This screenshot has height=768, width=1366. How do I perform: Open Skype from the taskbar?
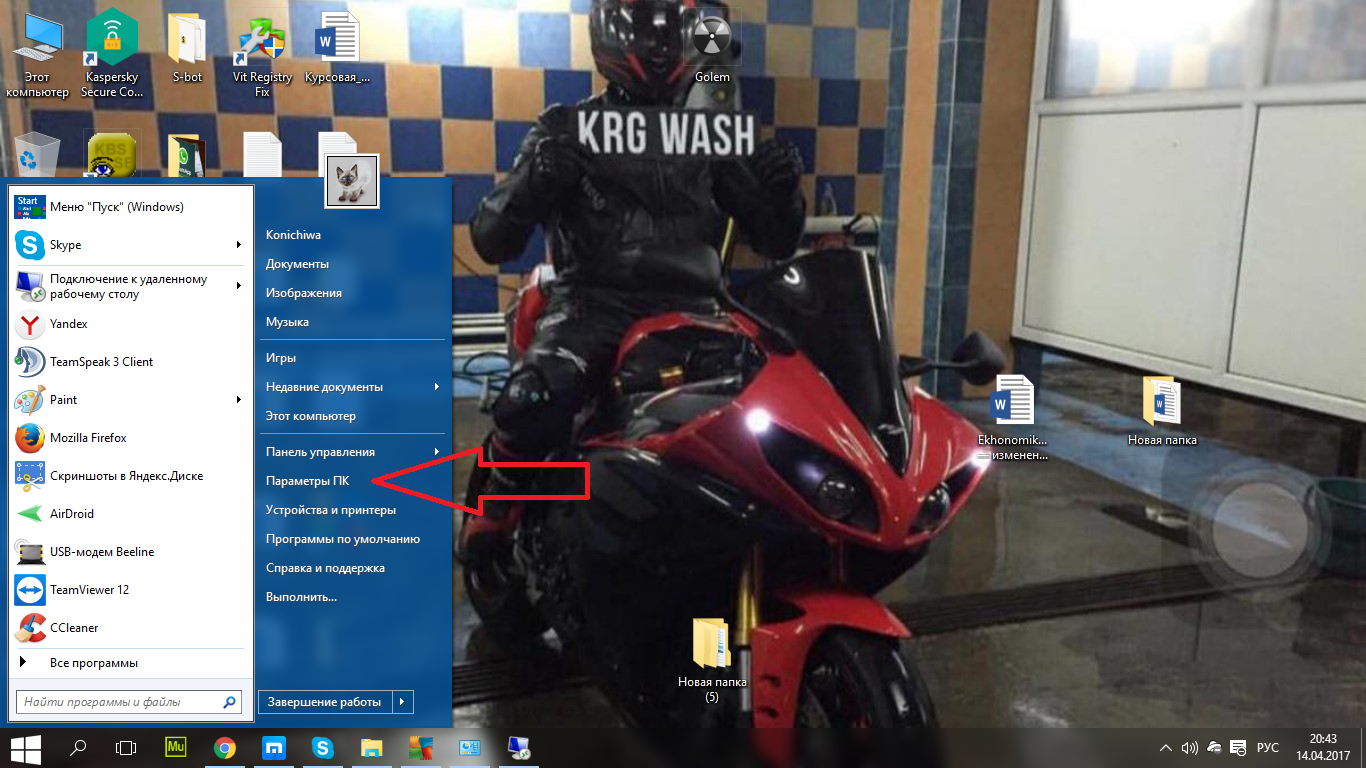click(x=322, y=747)
